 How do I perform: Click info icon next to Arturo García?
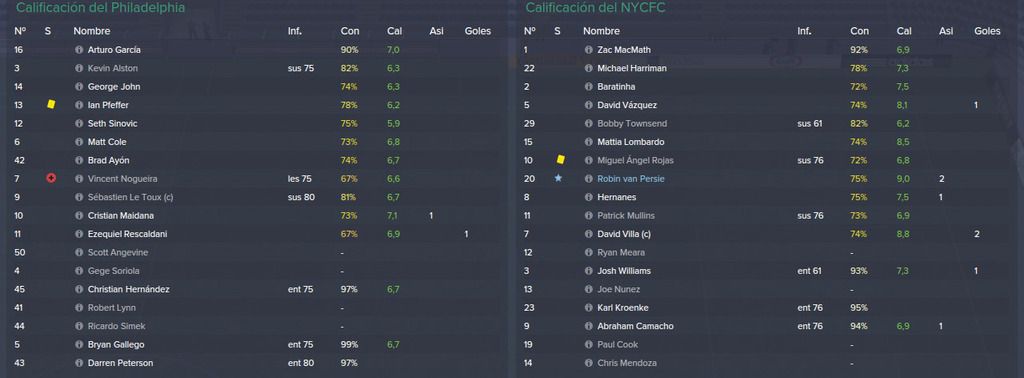pos(79,50)
